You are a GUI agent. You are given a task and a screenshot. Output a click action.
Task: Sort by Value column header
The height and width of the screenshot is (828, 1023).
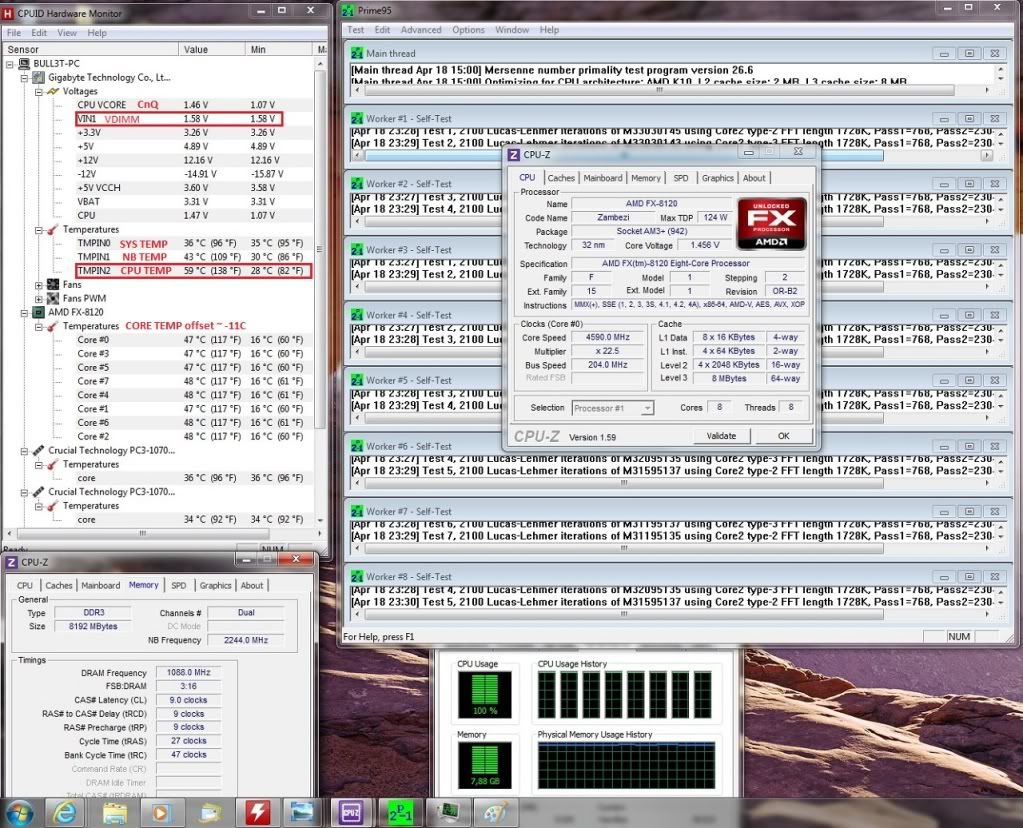(x=211, y=50)
